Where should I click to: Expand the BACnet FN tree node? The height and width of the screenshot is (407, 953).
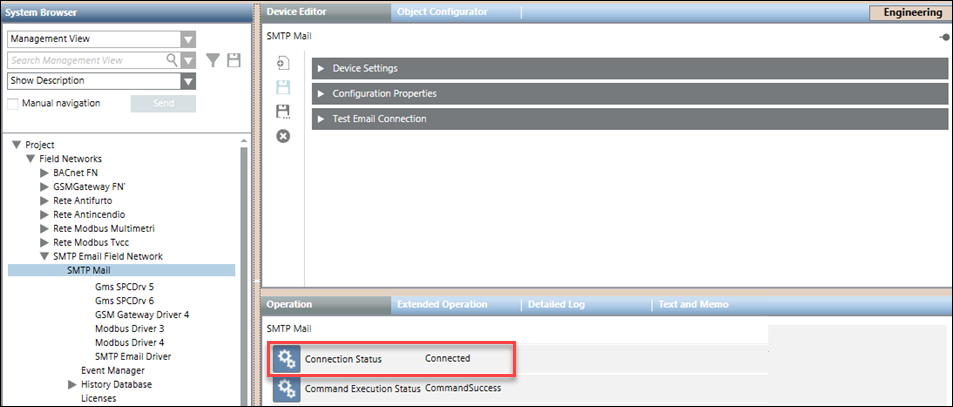pos(44,173)
